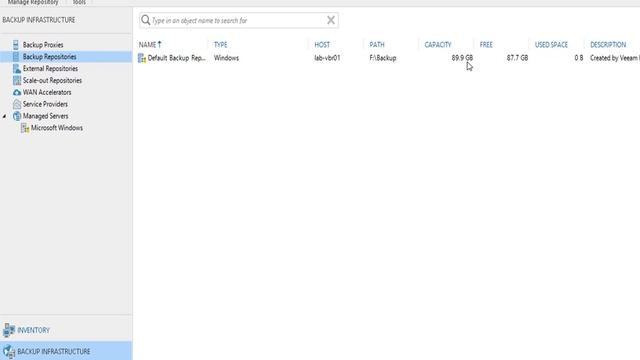Viewport: 640px width, 360px height.
Task: Select WAN Accelerators in the tree
Action: point(47,92)
